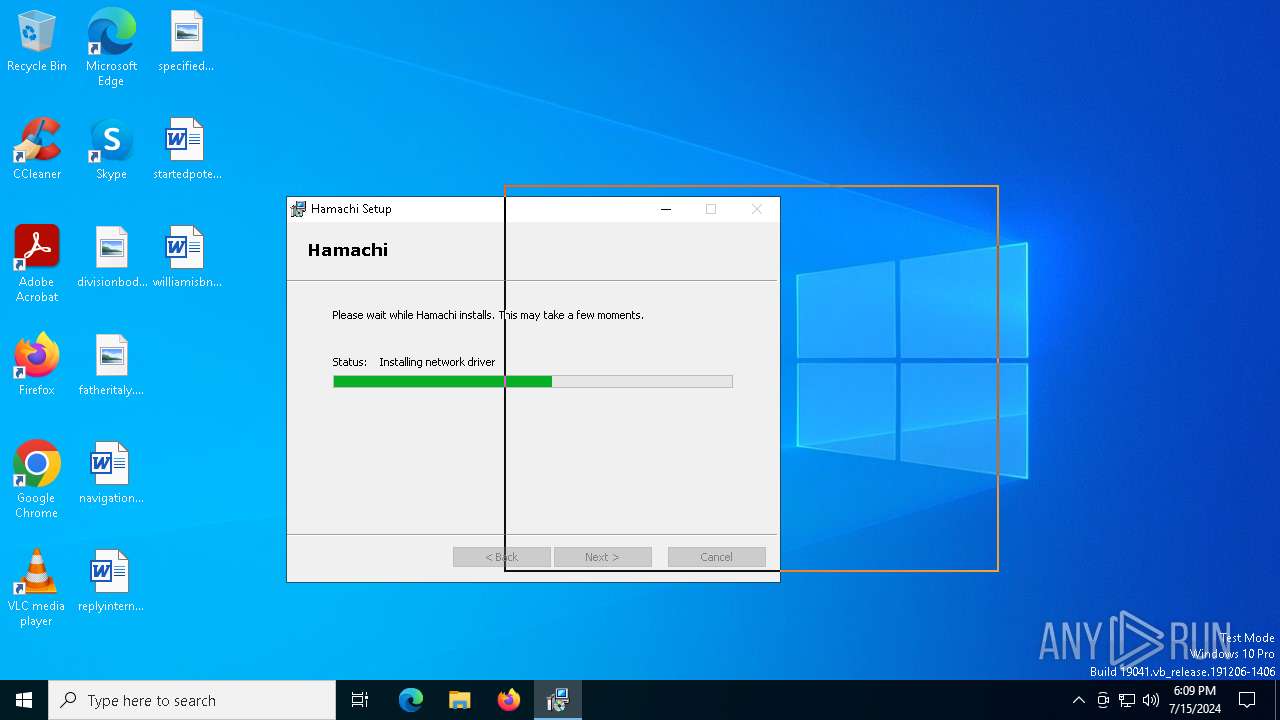Screen dimensions: 1280x720
Task: Open Firefox from the taskbar
Action: click(x=509, y=700)
